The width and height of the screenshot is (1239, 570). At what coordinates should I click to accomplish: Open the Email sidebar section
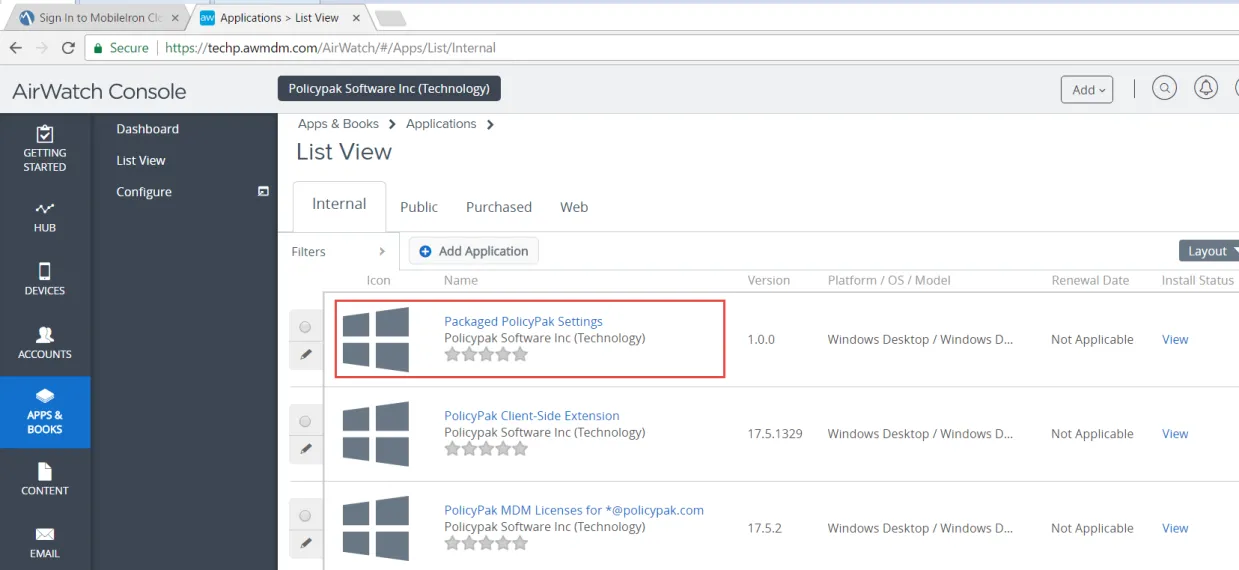(x=45, y=542)
